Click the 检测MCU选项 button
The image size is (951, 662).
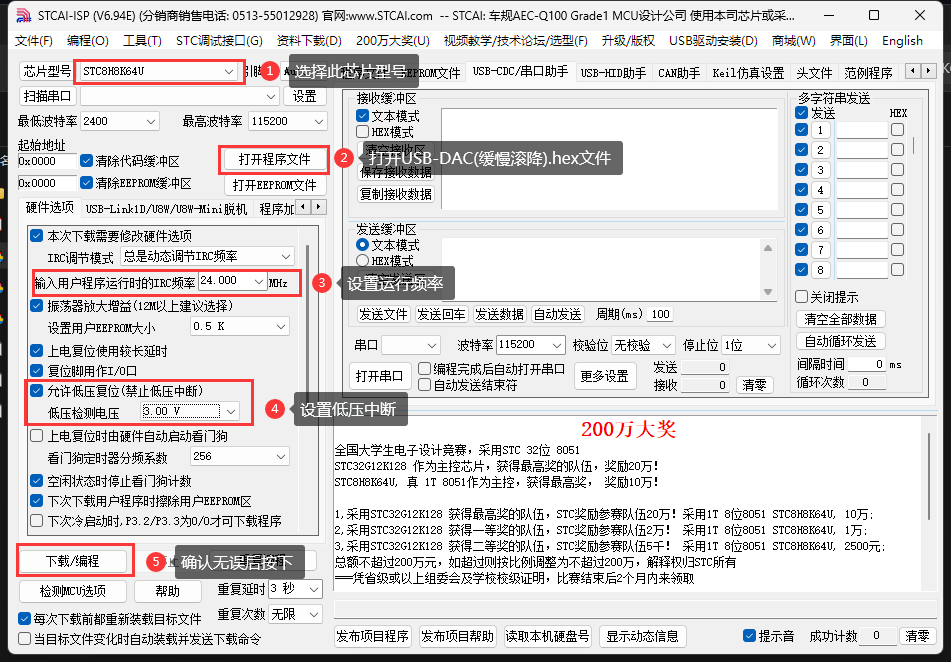(73, 590)
